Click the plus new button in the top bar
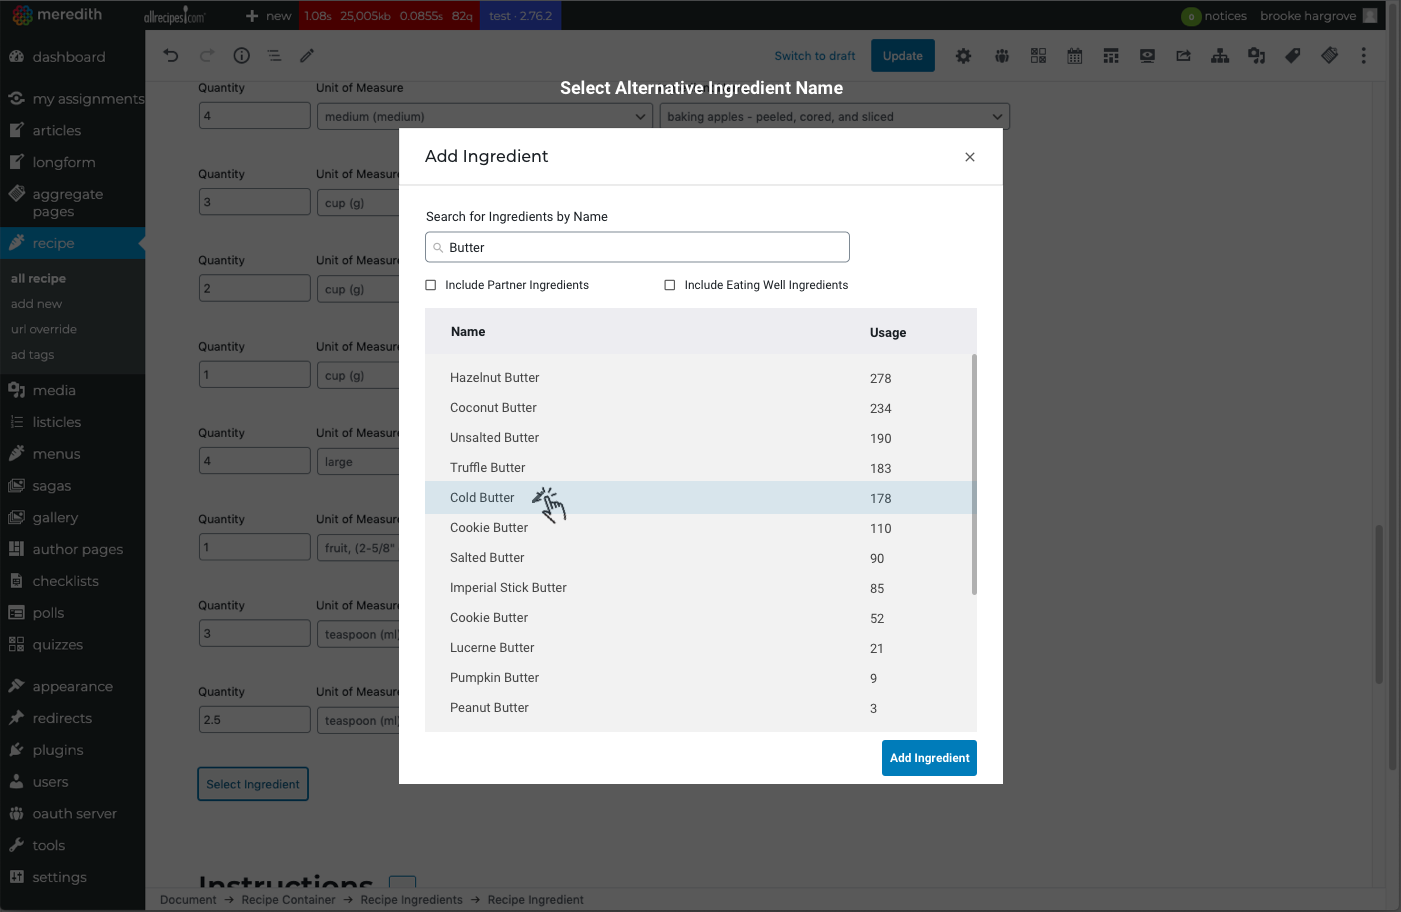The image size is (1401, 912). coord(269,16)
